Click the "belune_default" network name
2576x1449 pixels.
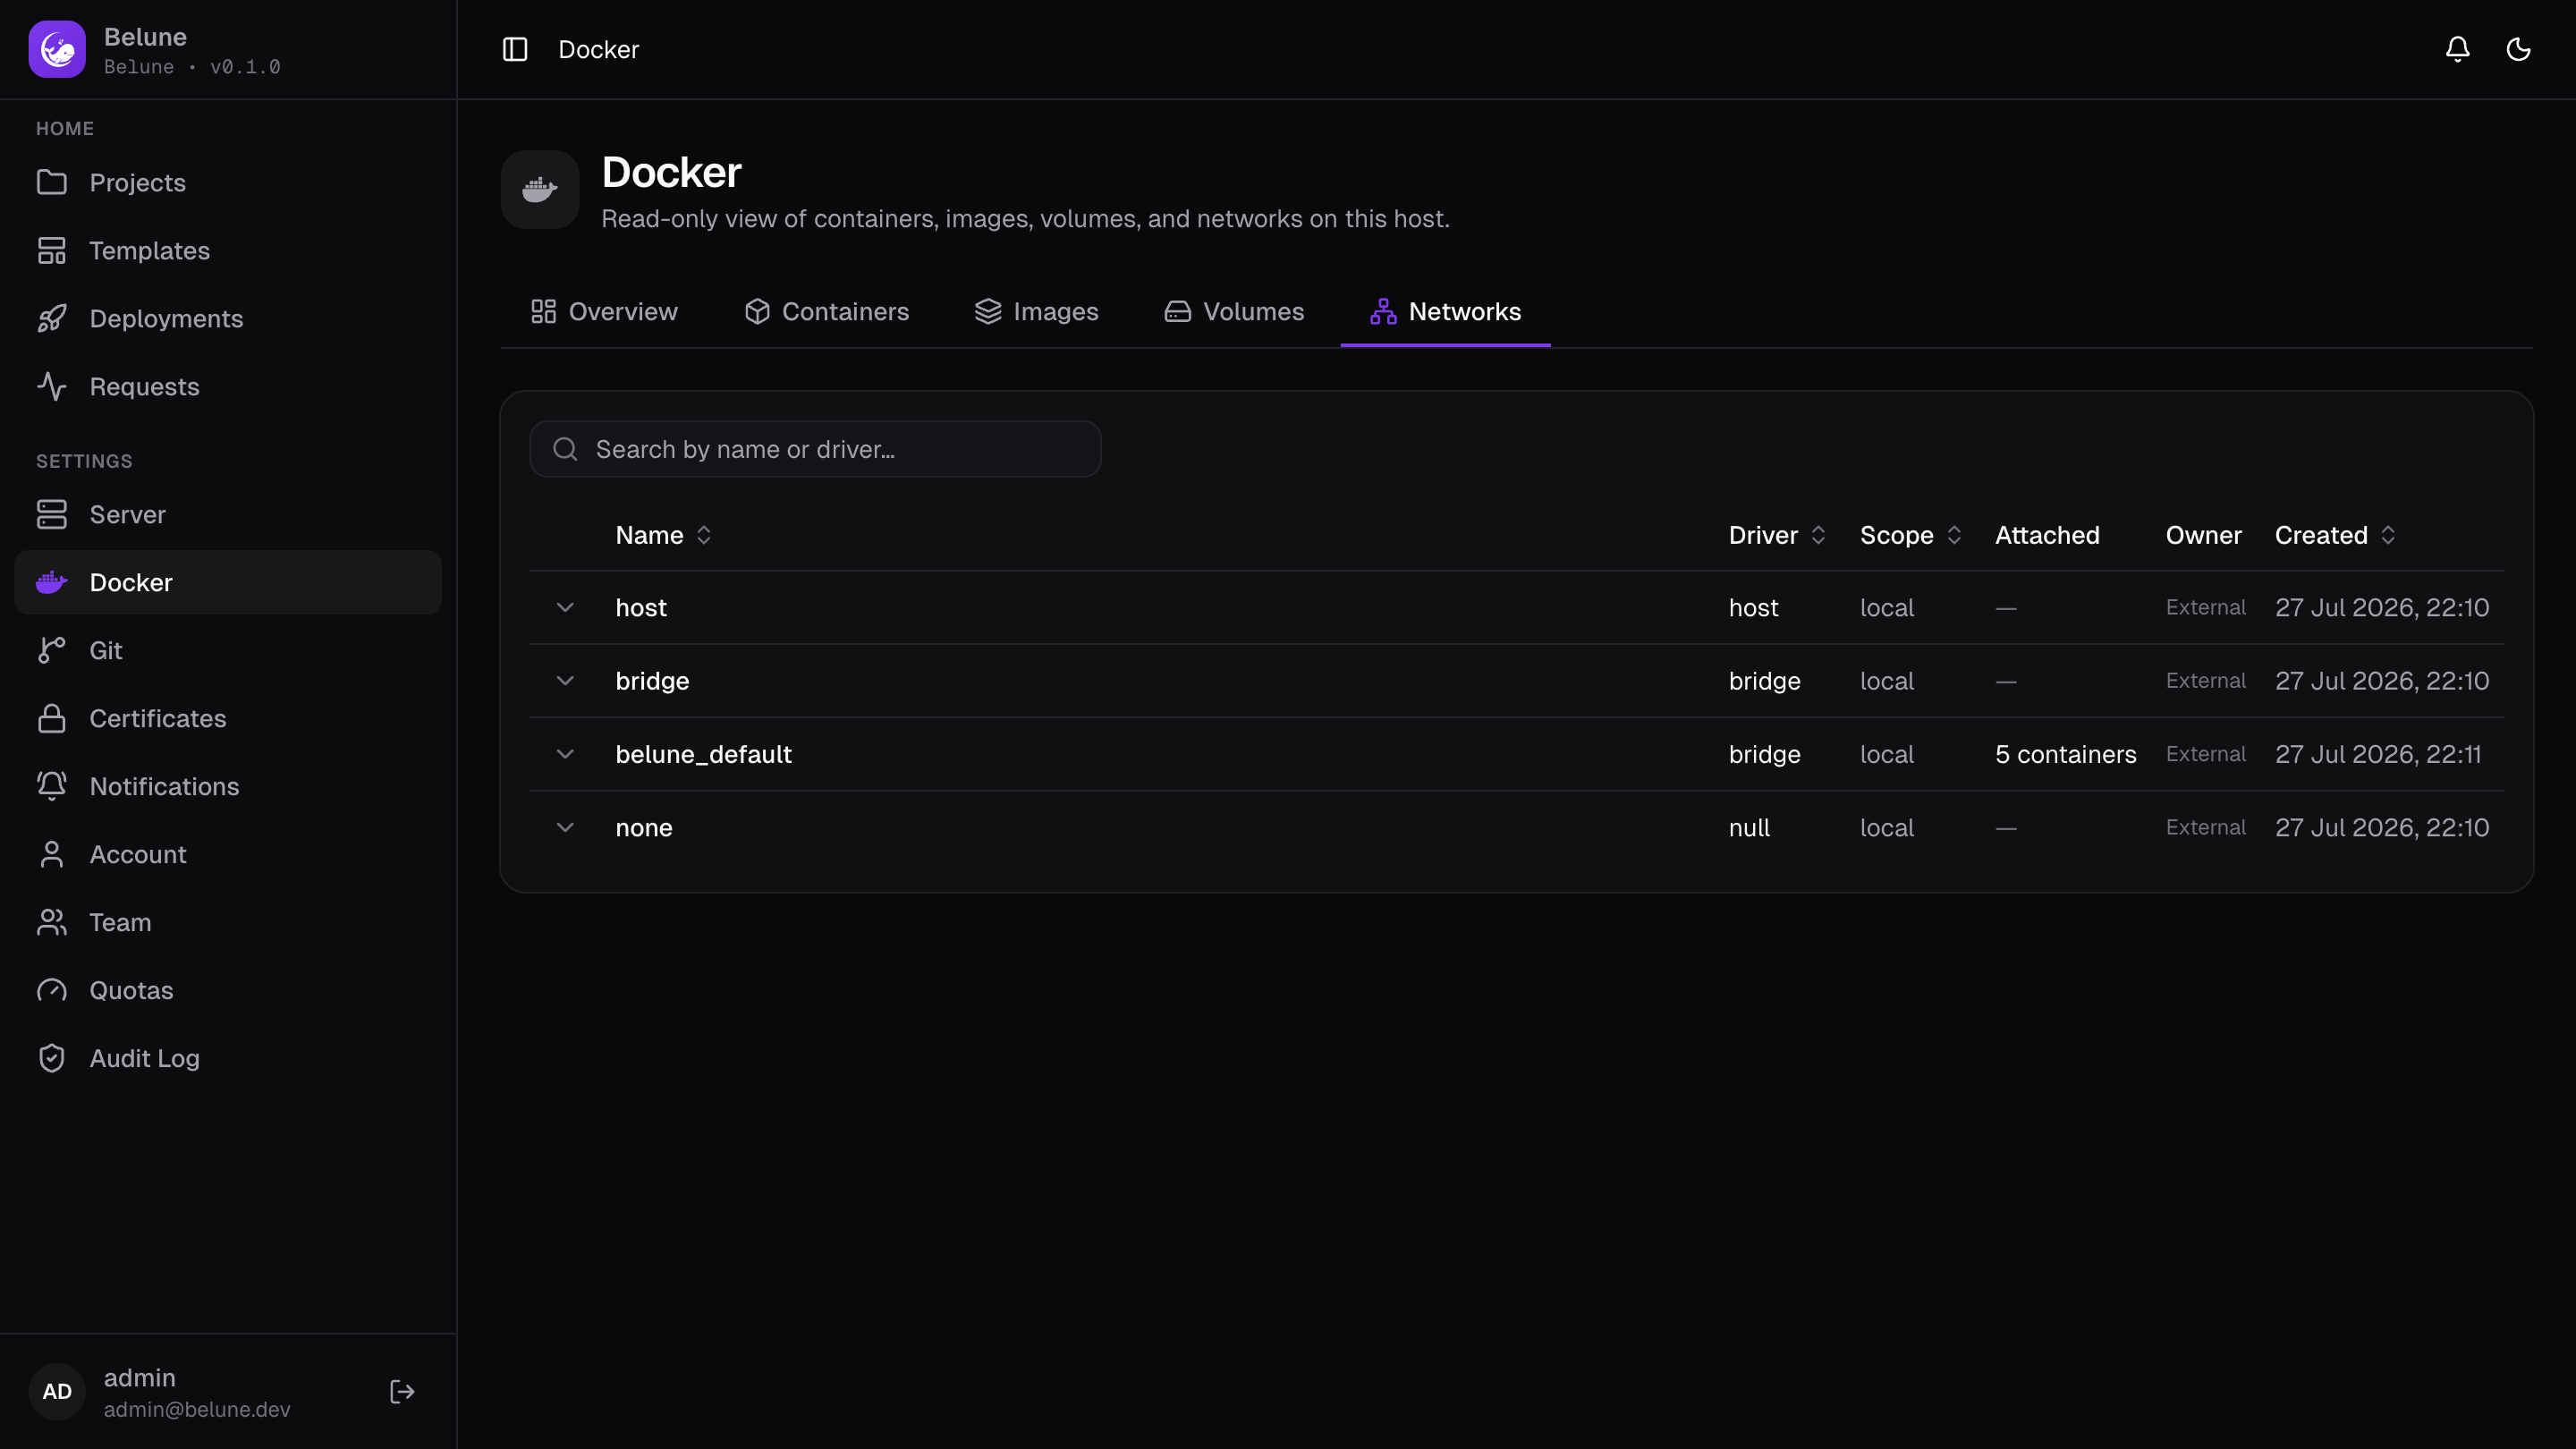pyautogui.click(x=704, y=755)
